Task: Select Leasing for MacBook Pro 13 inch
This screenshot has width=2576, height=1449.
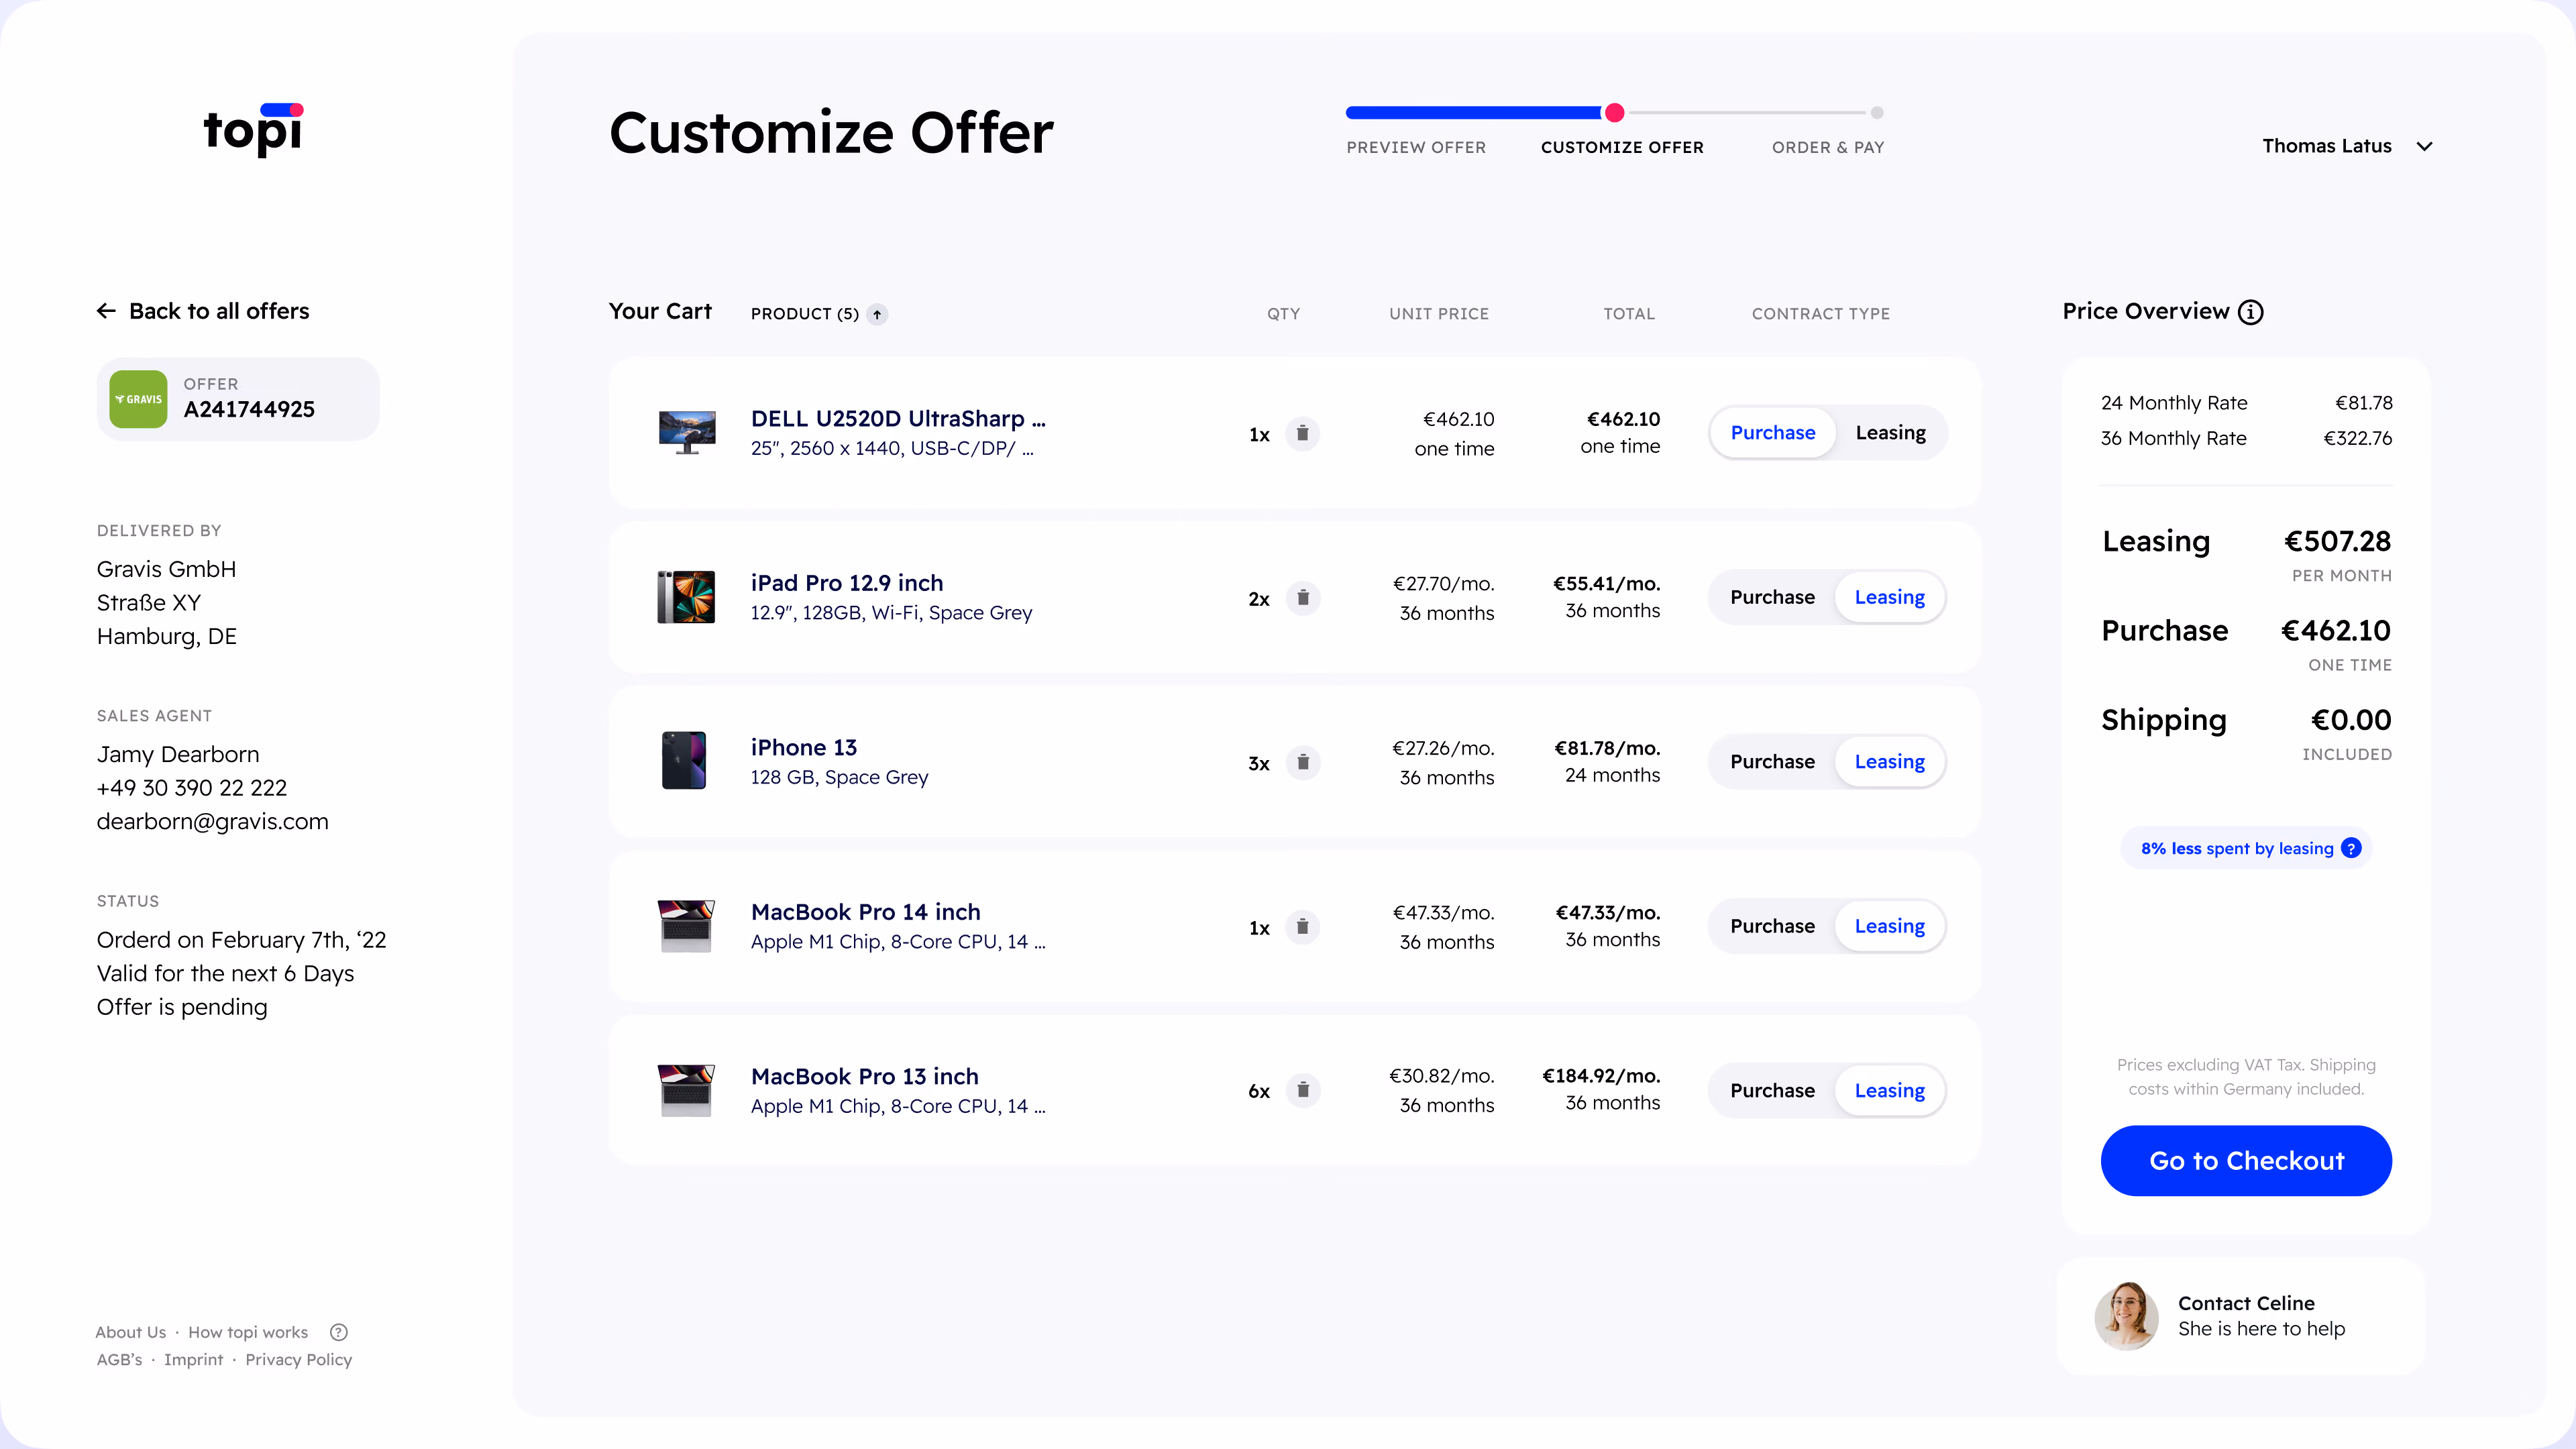Action: click(x=1890, y=1091)
